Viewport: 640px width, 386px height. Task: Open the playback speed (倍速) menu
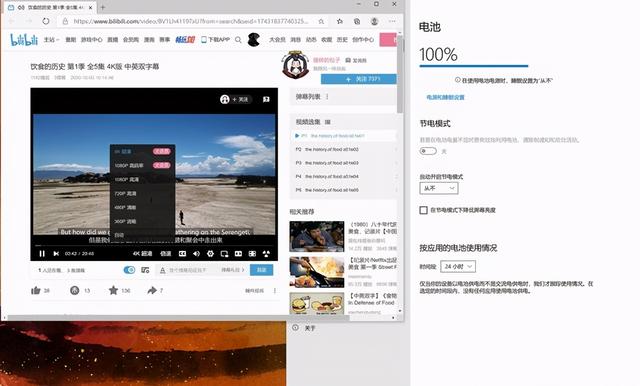click(x=166, y=253)
